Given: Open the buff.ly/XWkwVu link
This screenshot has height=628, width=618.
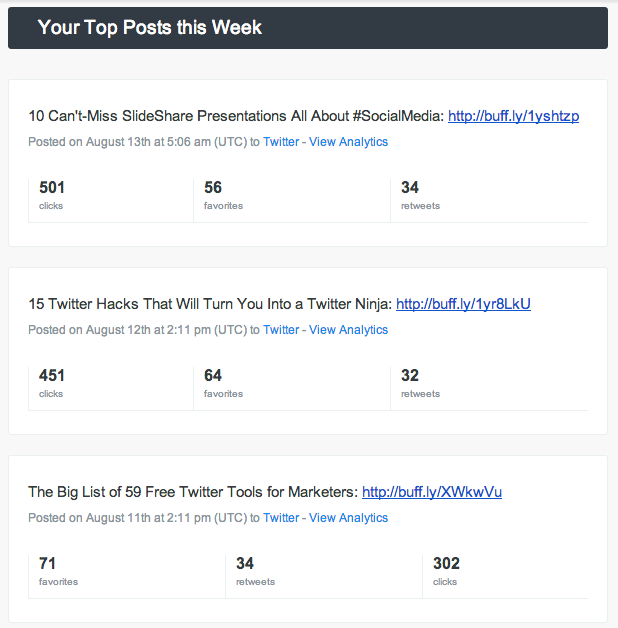Looking at the screenshot, I should [x=432, y=492].
